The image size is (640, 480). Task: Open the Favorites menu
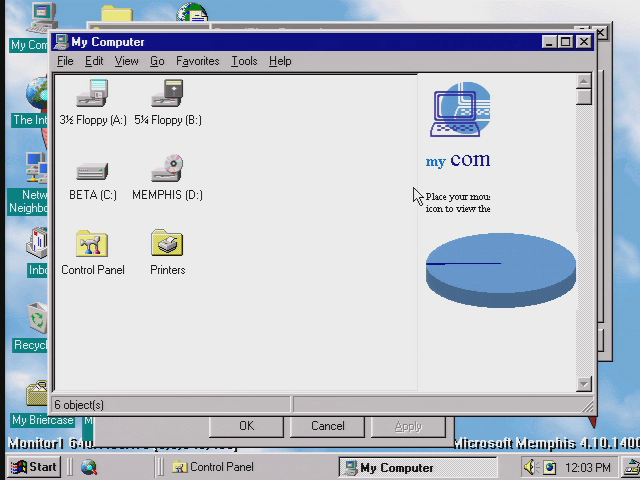coord(198,61)
